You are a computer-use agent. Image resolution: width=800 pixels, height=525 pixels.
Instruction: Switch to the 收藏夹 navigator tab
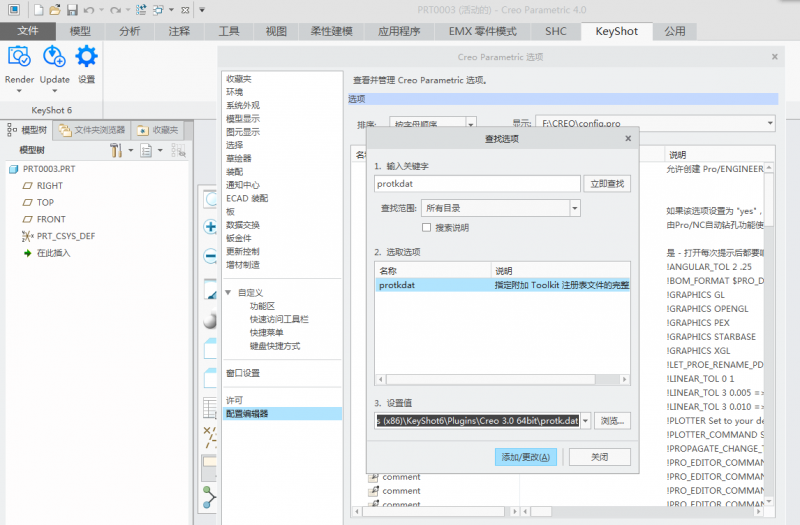coord(158,131)
